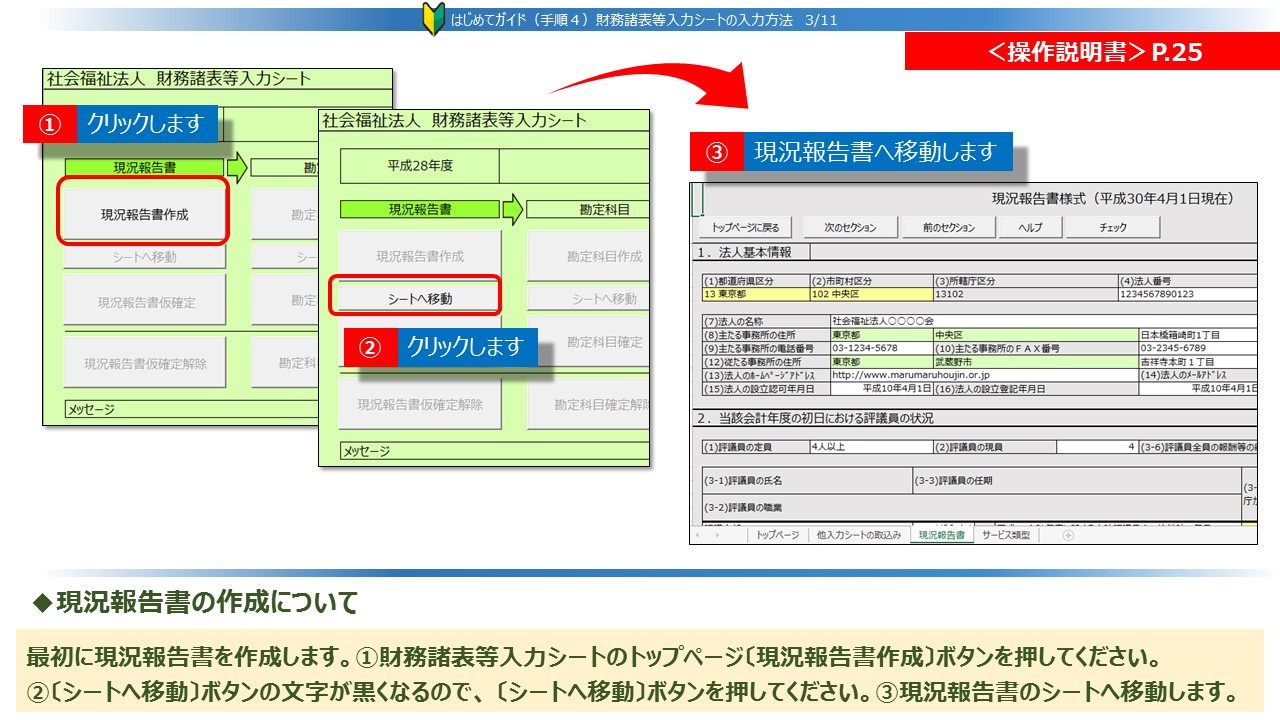Click greyed シートへ移動 under 勘定科目作成
This screenshot has width=1280, height=720.
pyautogui.click(x=588, y=298)
